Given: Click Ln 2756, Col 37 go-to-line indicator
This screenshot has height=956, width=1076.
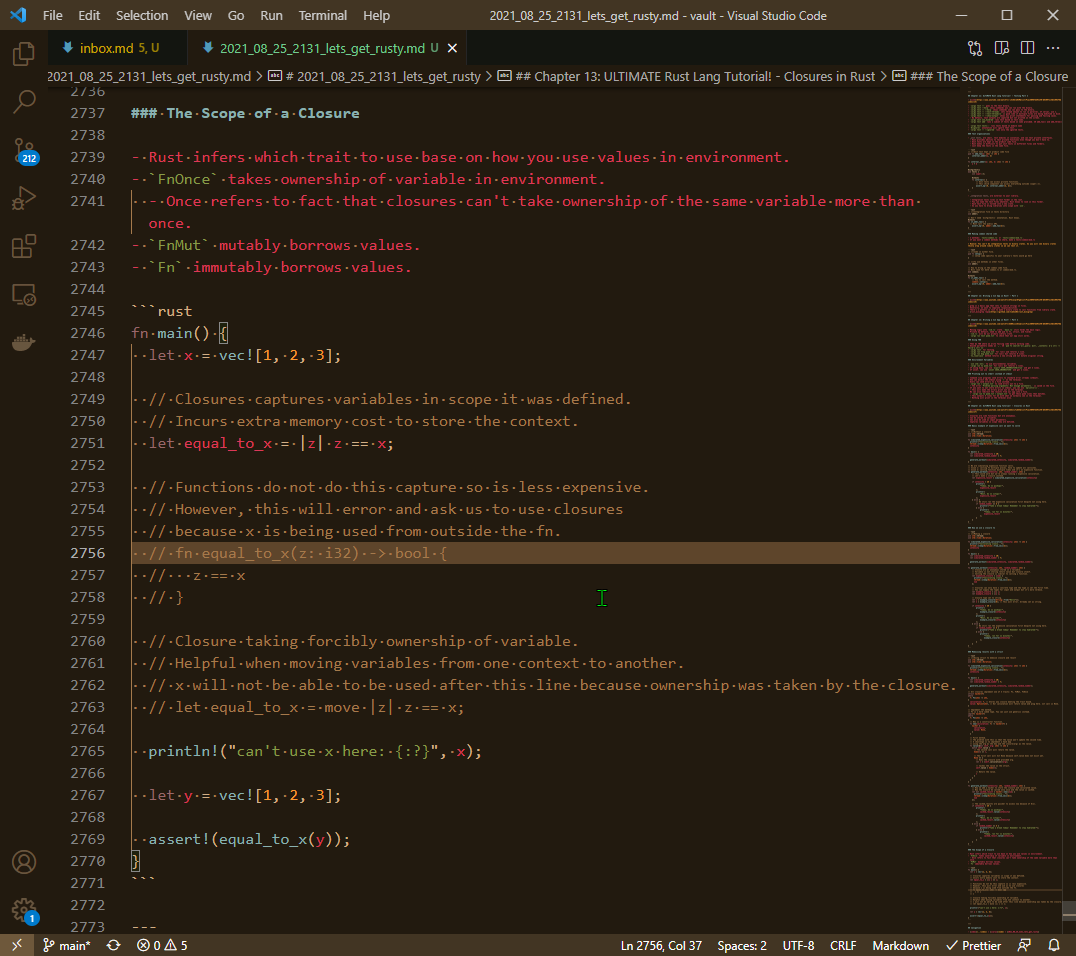Looking at the screenshot, I should 661,945.
